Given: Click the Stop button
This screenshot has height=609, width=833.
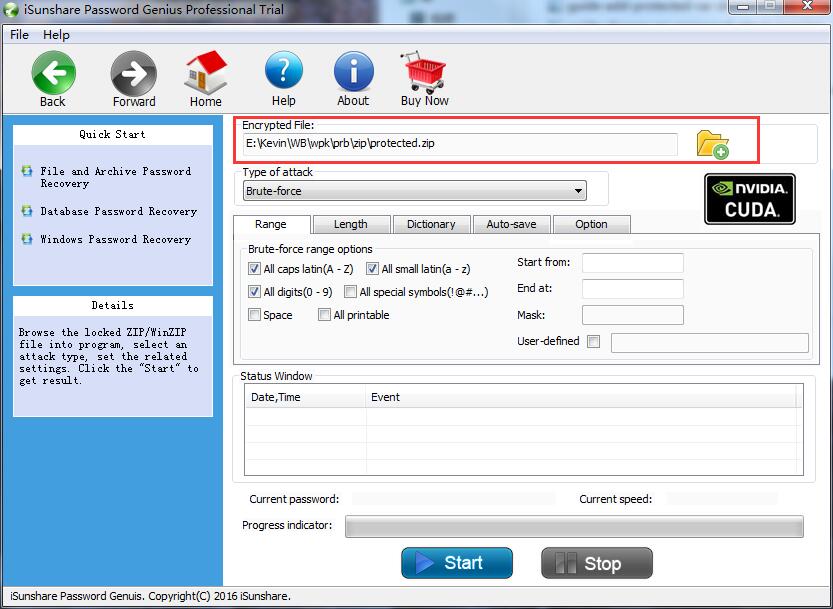Looking at the screenshot, I should (597, 563).
